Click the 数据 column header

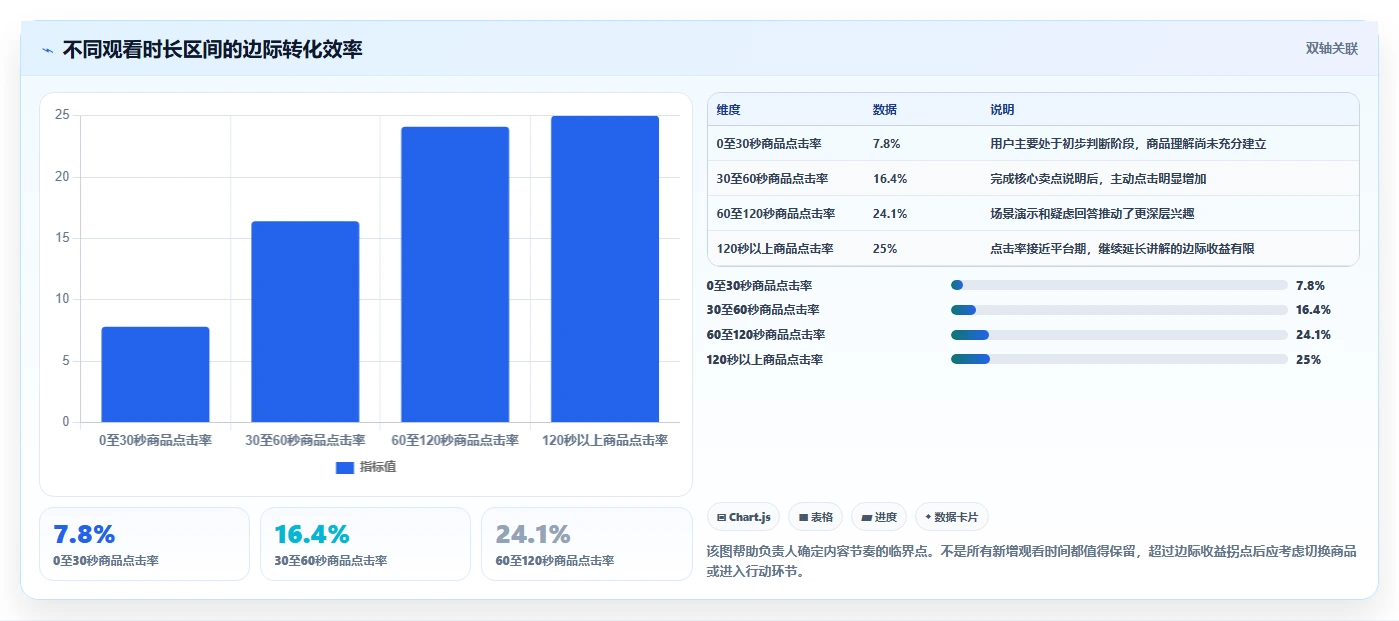pos(885,109)
